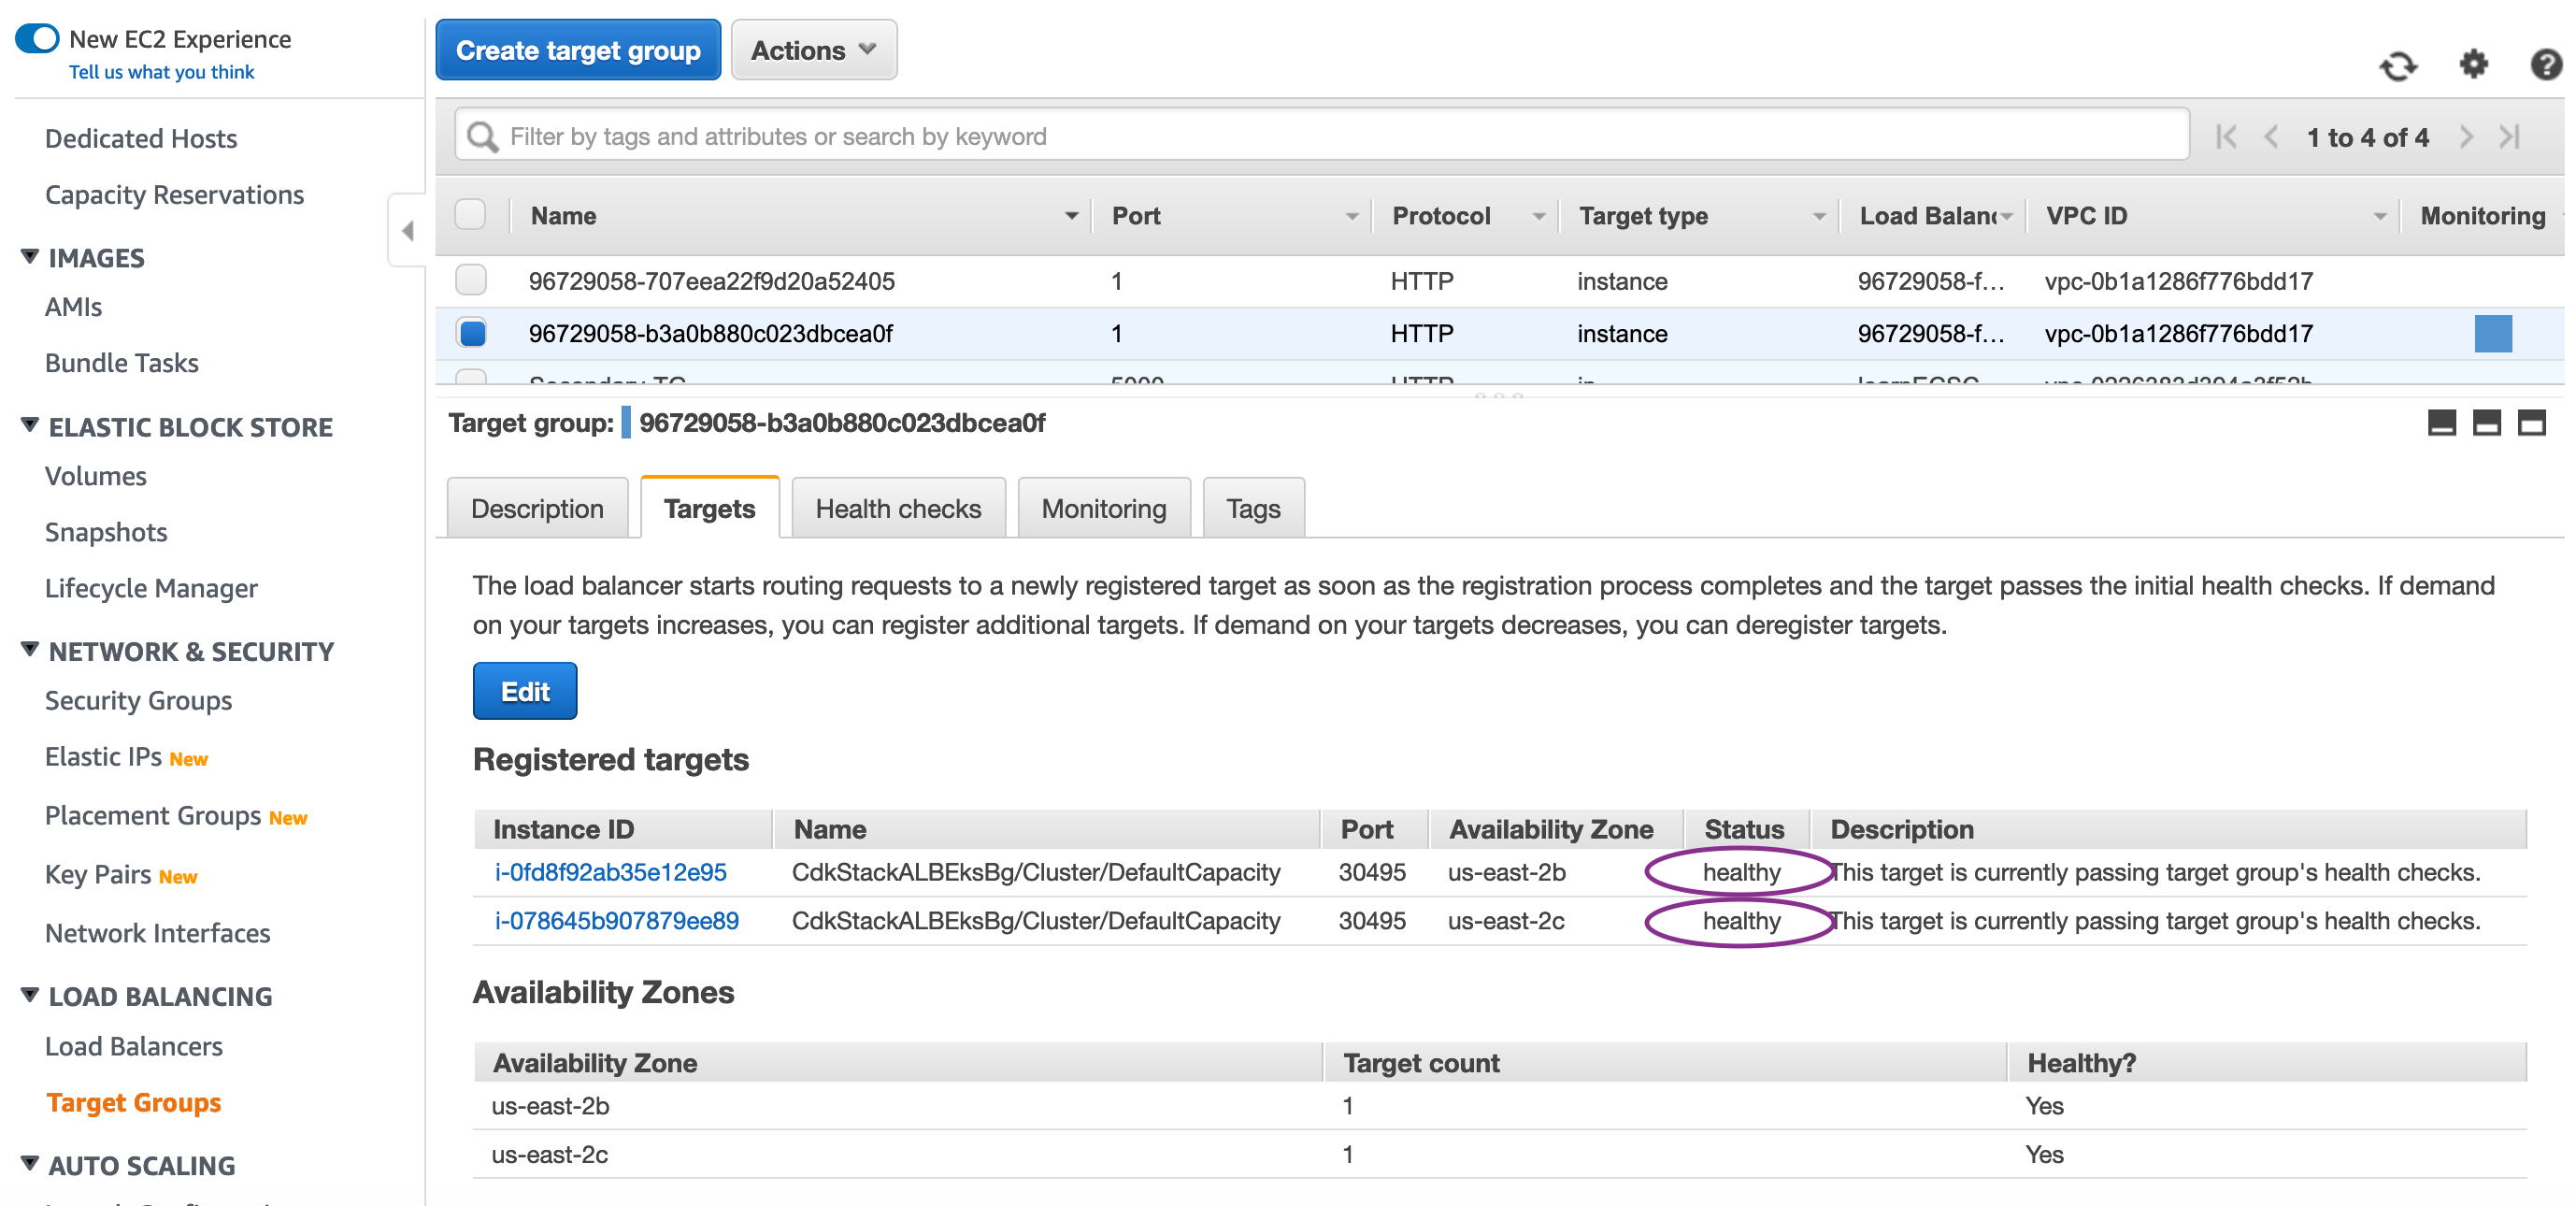The image size is (2576, 1206).
Task: Set the split details pane layout icon
Action: pos(2486,423)
